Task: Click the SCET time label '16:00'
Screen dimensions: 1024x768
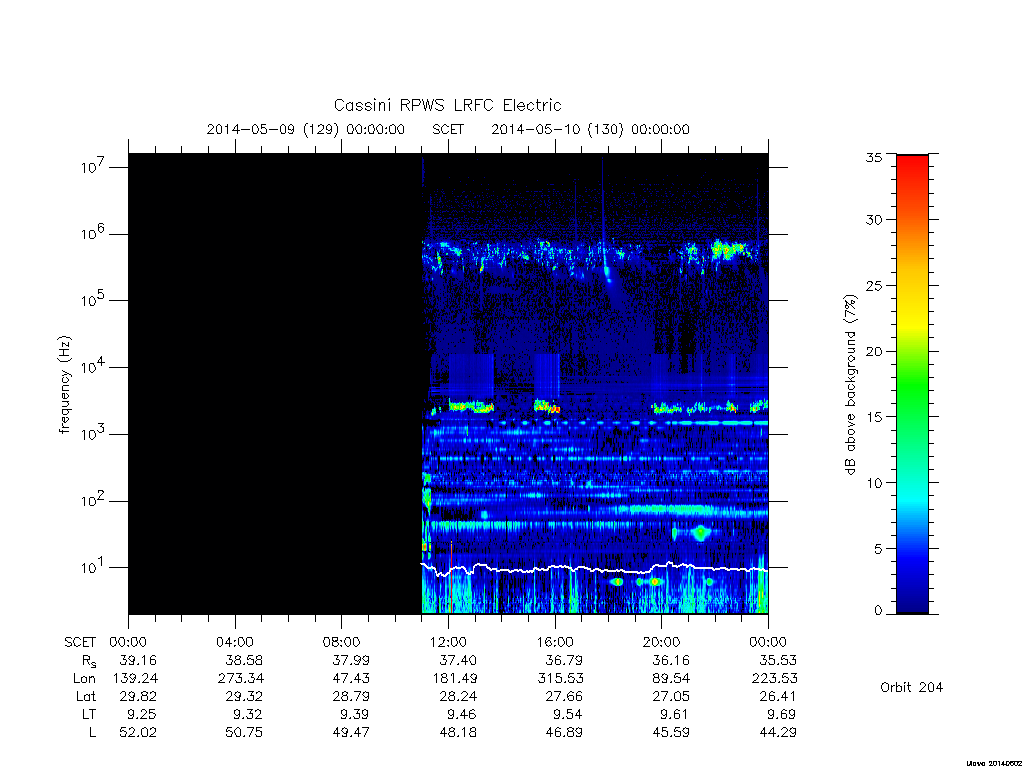Action: (554, 642)
